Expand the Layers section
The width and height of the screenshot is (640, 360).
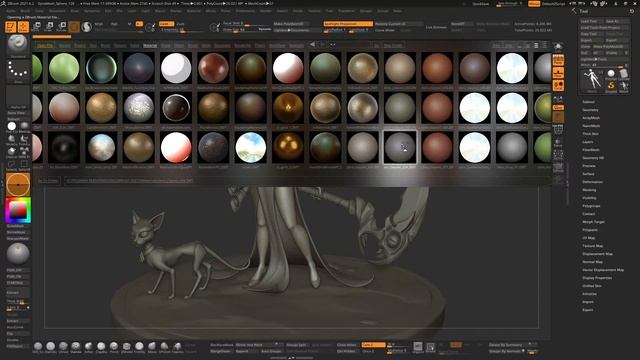[x=588, y=142]
